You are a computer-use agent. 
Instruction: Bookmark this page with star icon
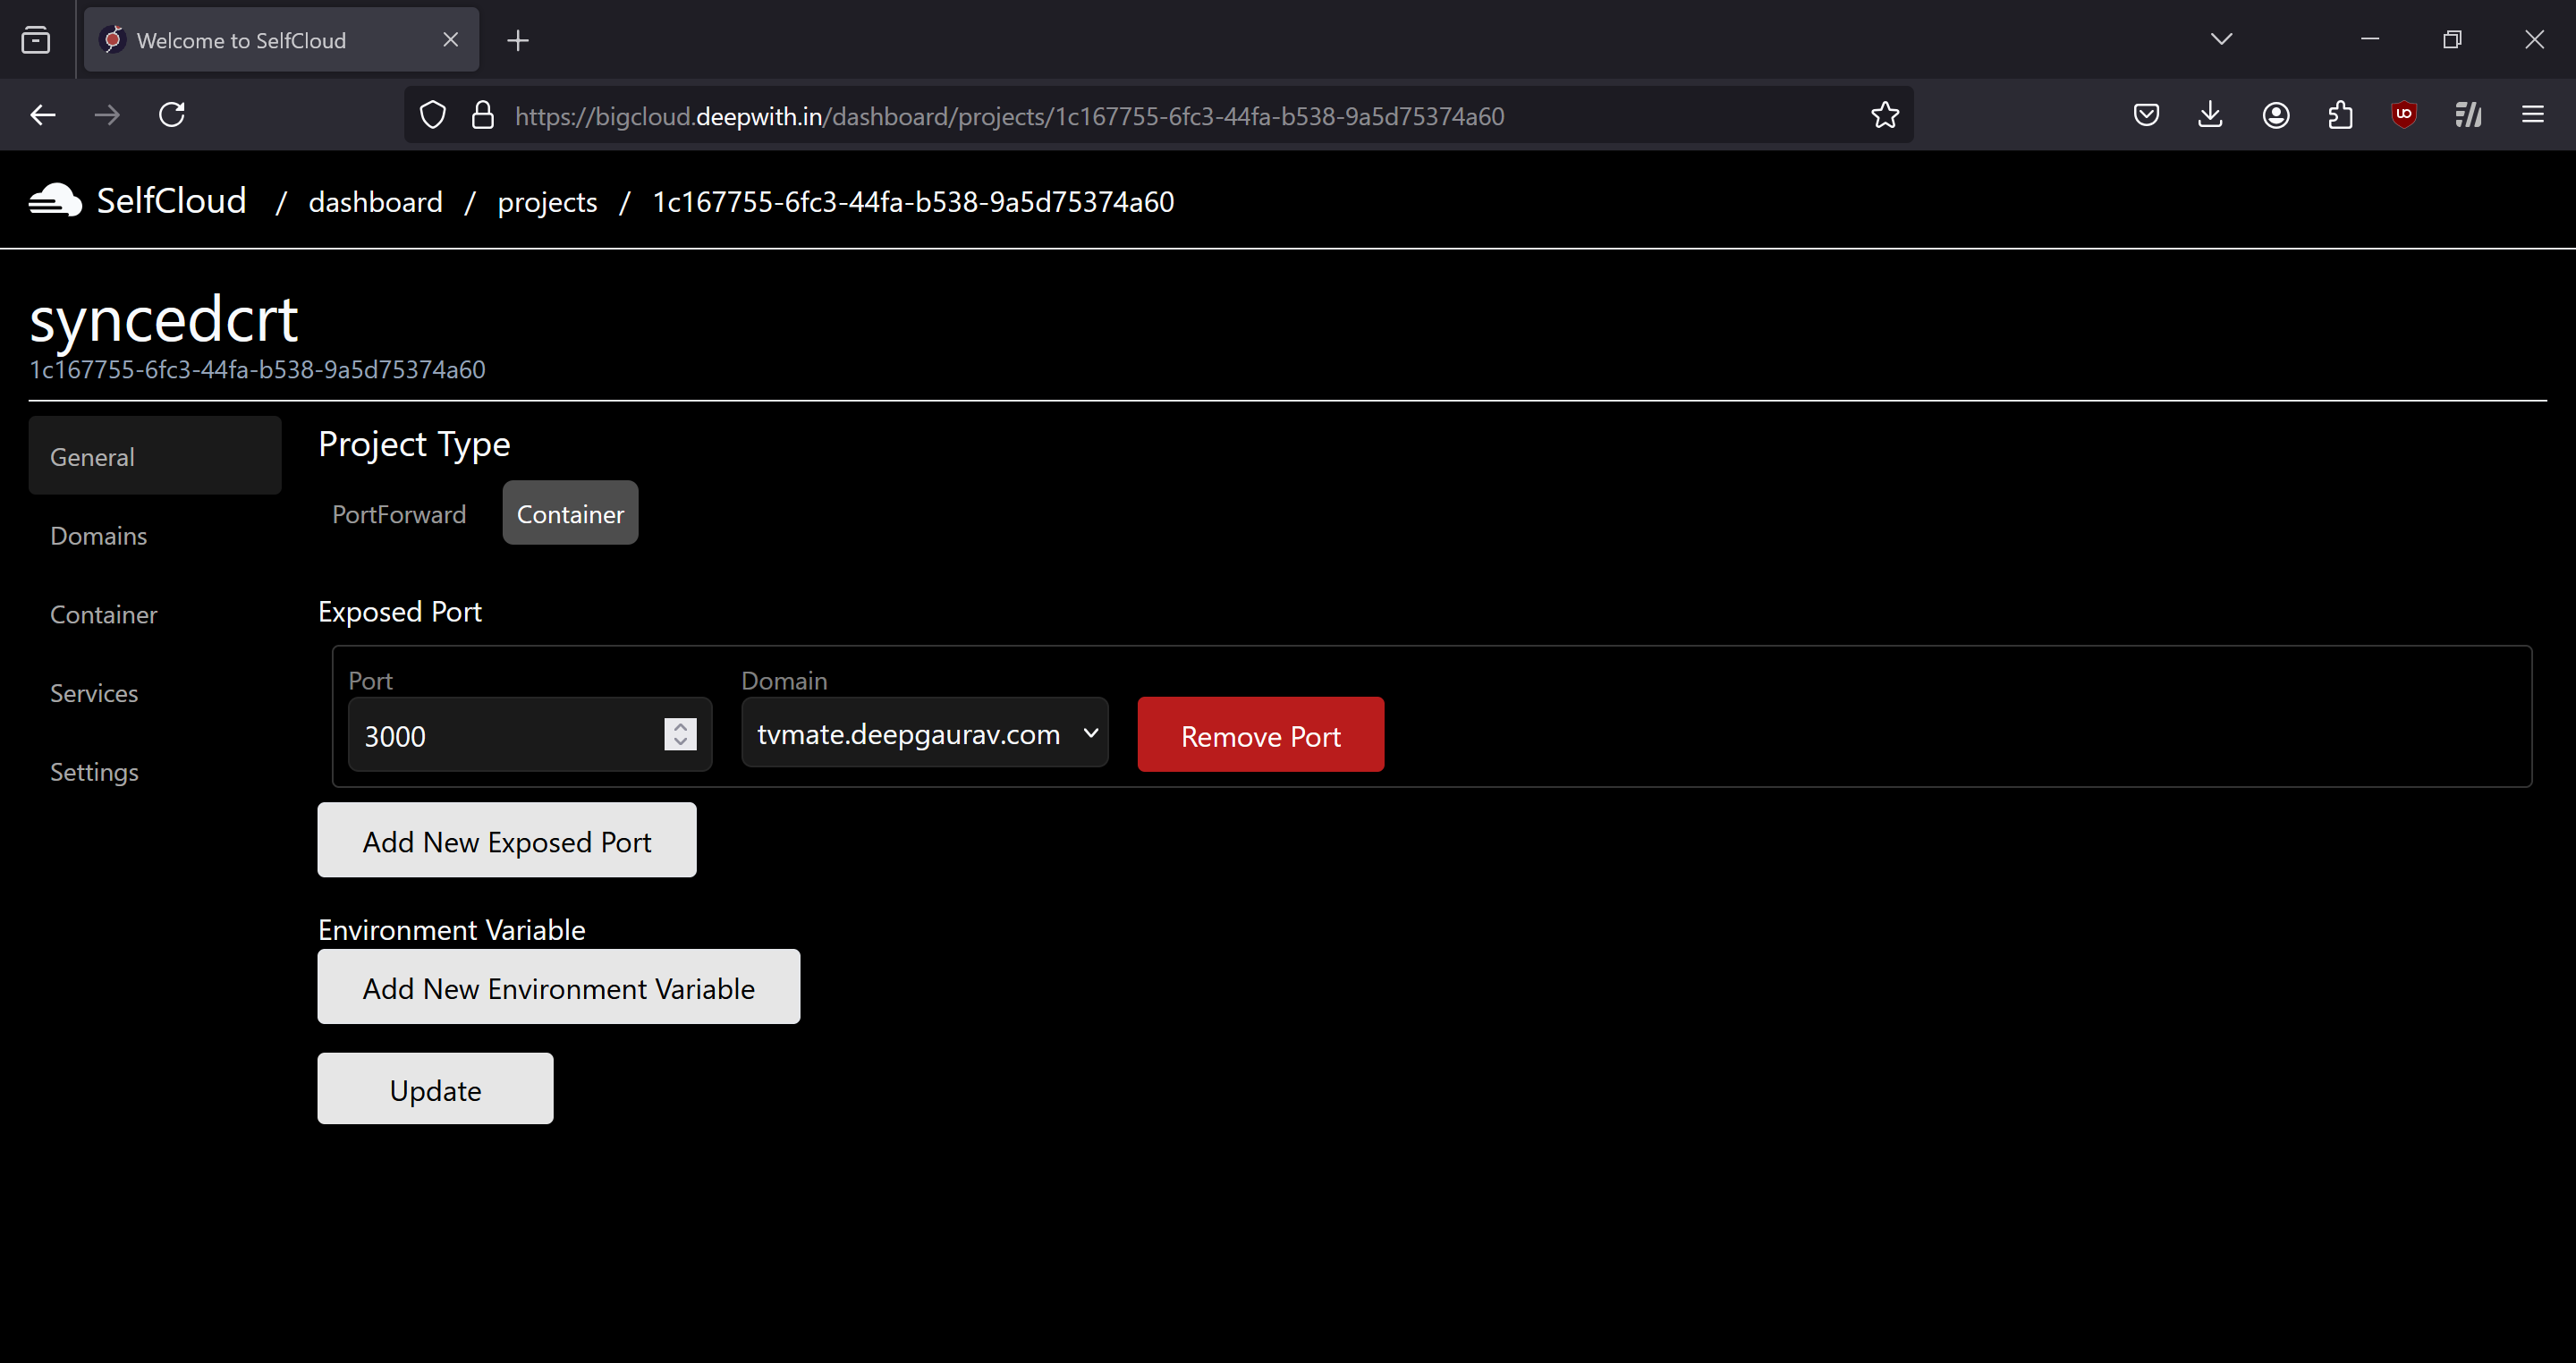point(1884,115)
